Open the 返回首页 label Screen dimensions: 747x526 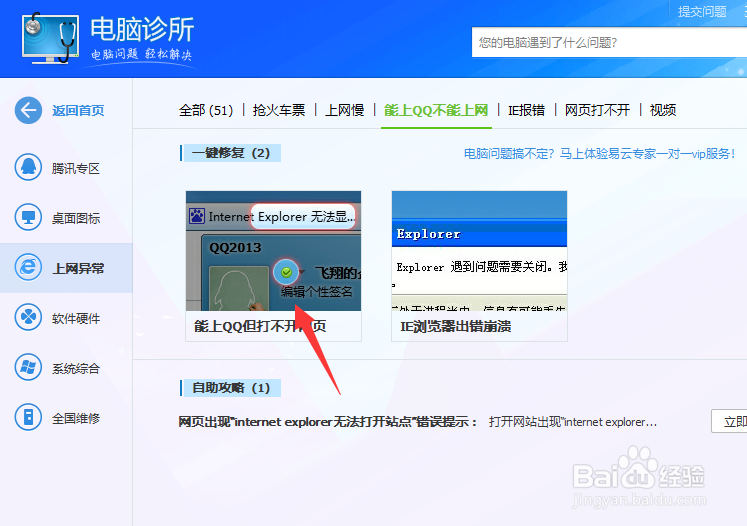pos(78,111)
